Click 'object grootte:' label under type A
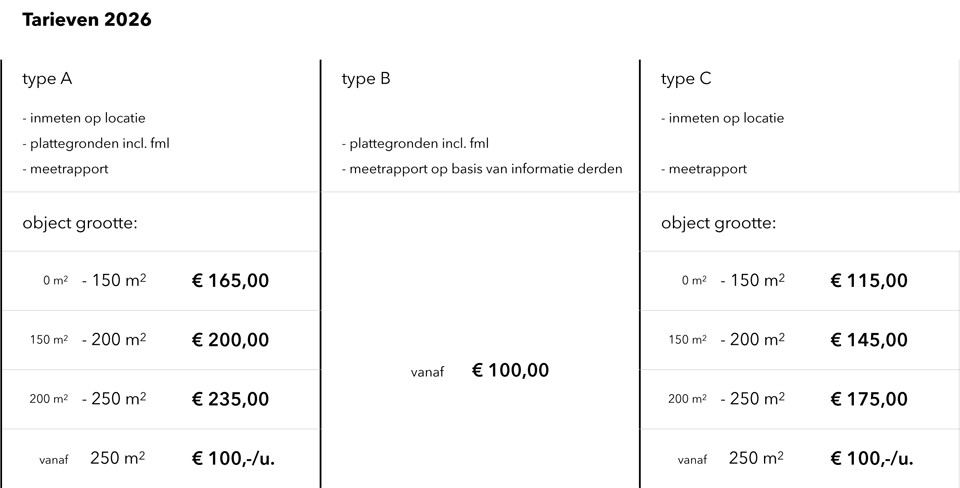 [80, 222]
